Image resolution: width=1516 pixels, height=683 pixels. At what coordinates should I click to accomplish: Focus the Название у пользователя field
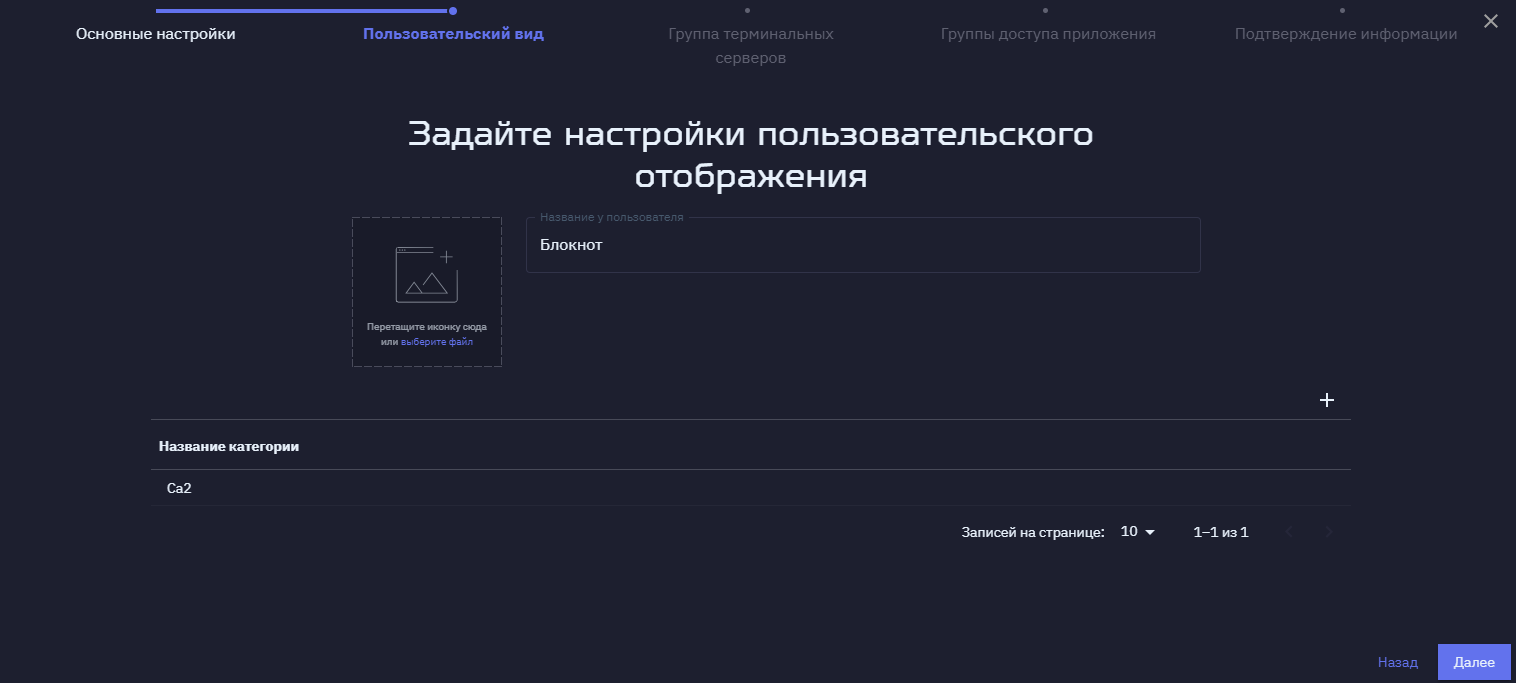863,245
